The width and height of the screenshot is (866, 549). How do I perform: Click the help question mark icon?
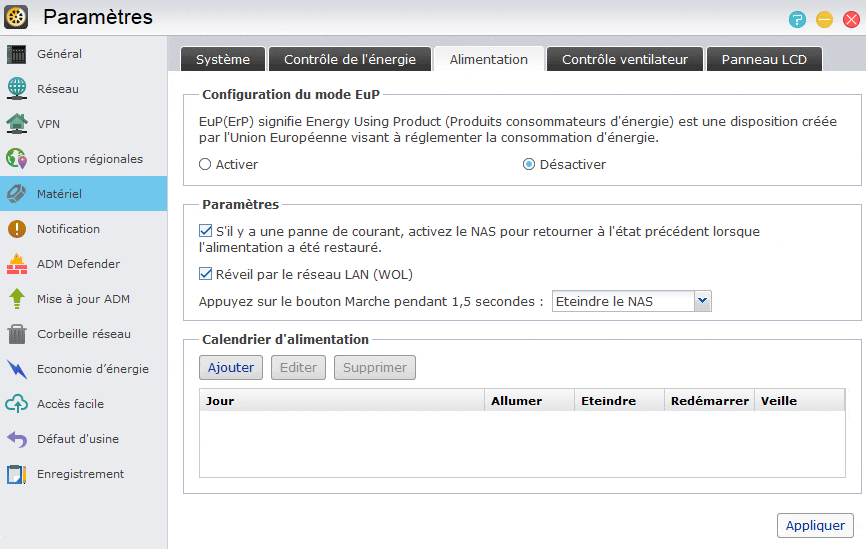coord(797,20)
